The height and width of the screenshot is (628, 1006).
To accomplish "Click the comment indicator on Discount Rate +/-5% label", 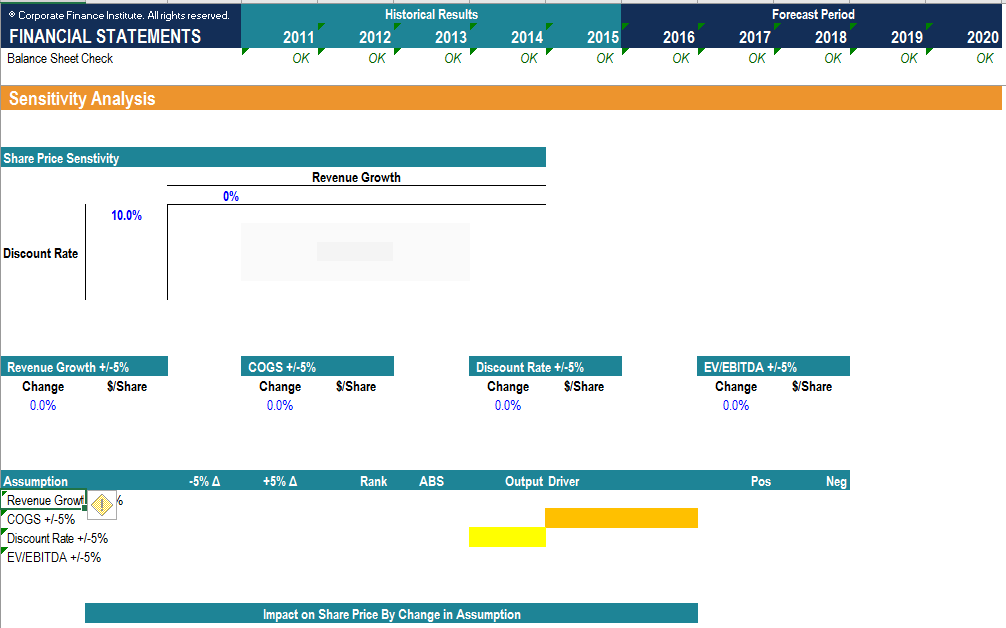I will (4, 532).
